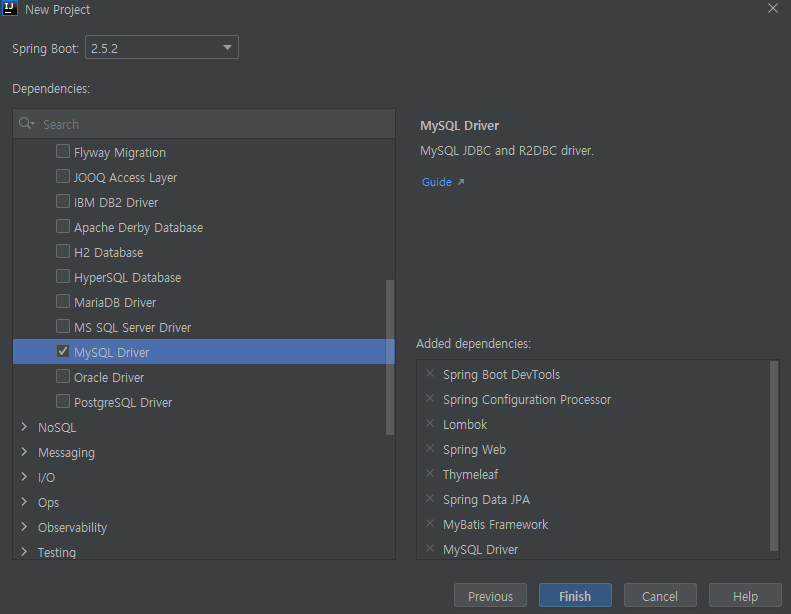Select the NoSQL tree label

click(57, 428)
